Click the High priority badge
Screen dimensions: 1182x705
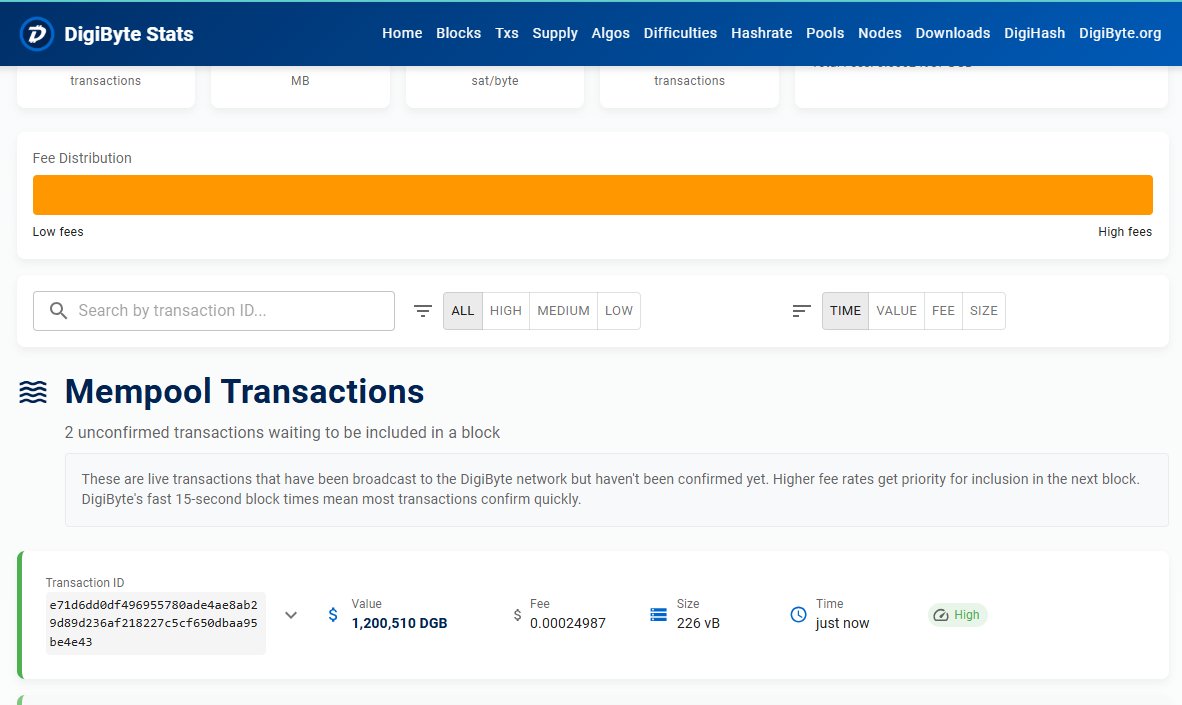[x=957, y=615]
